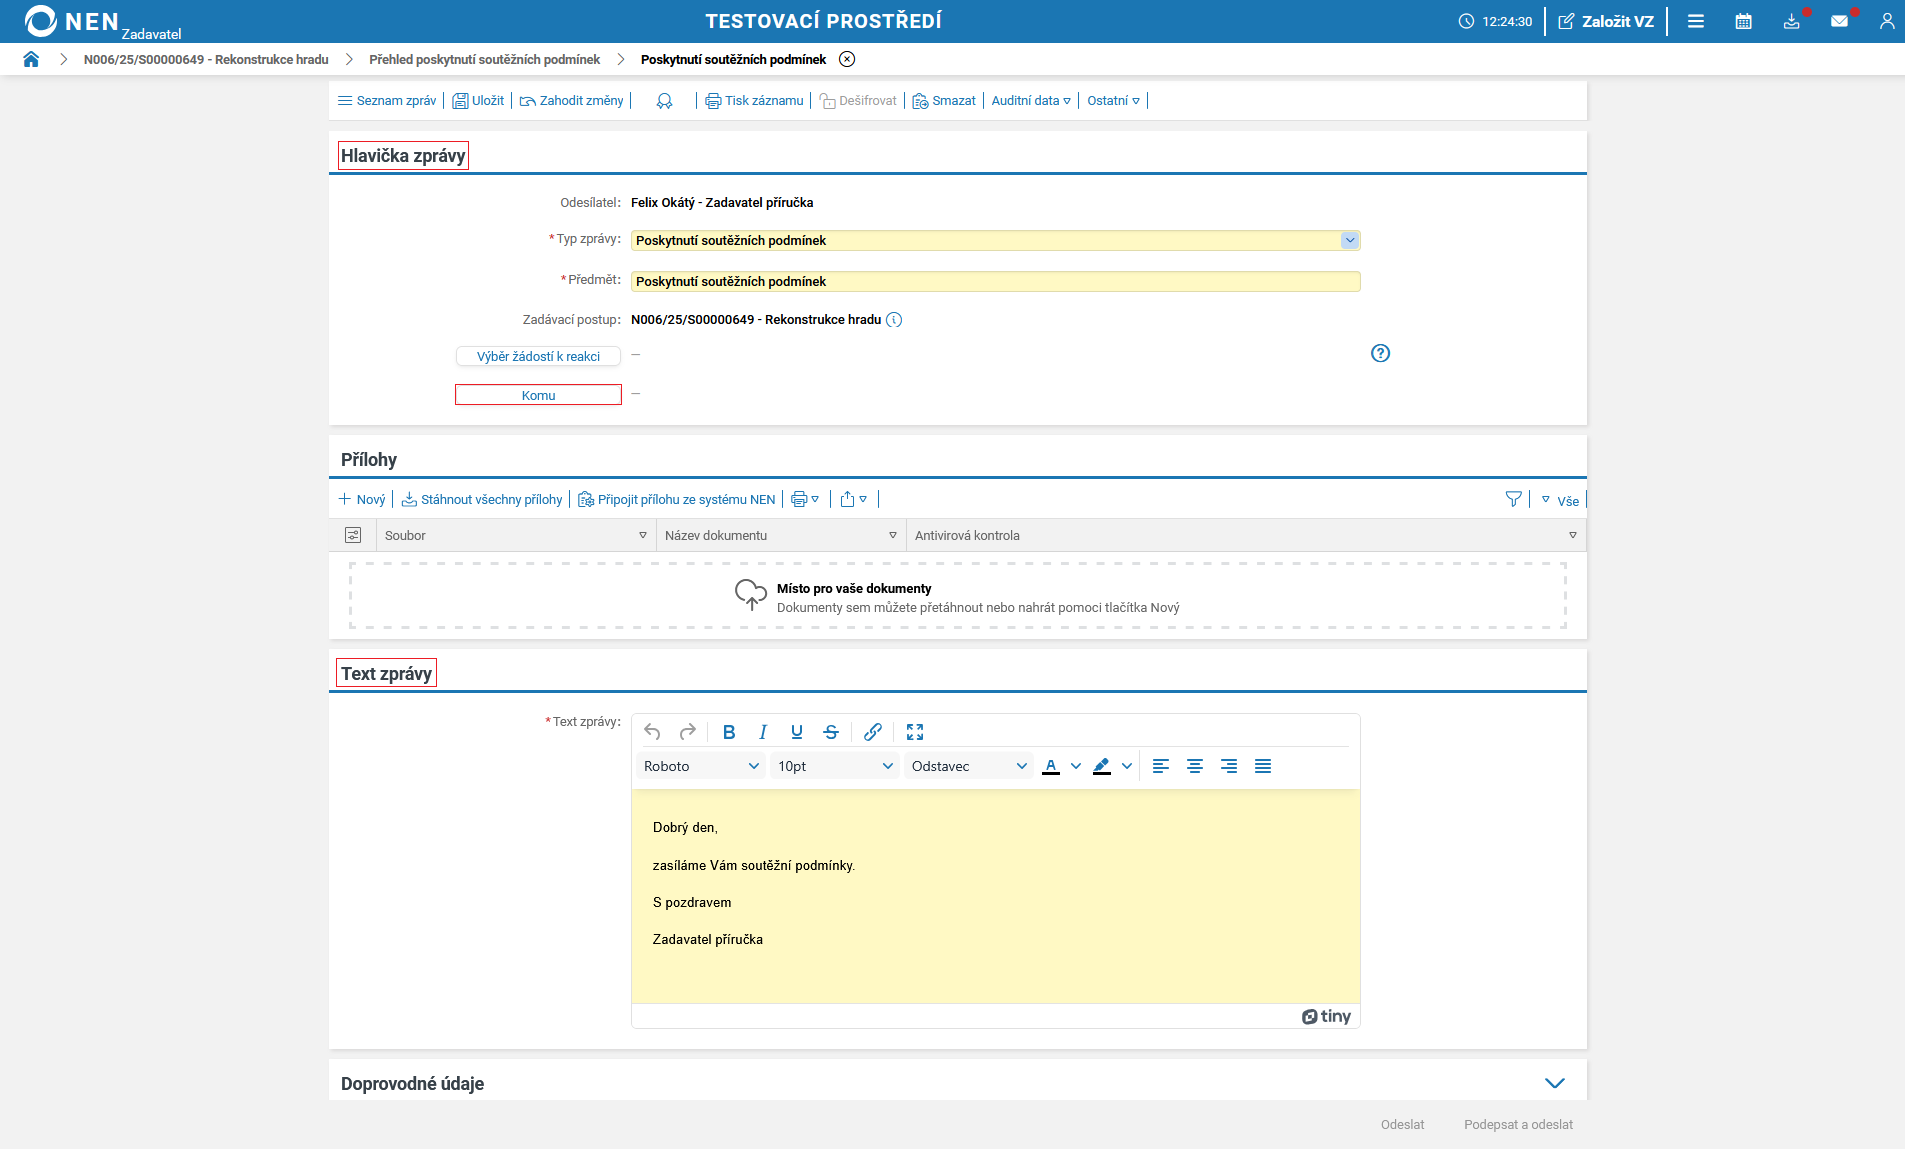This screenshot has height=1149, width=1905.
Task: Click the Výběr žádostí k reakci button
Action: pos(538,356)
